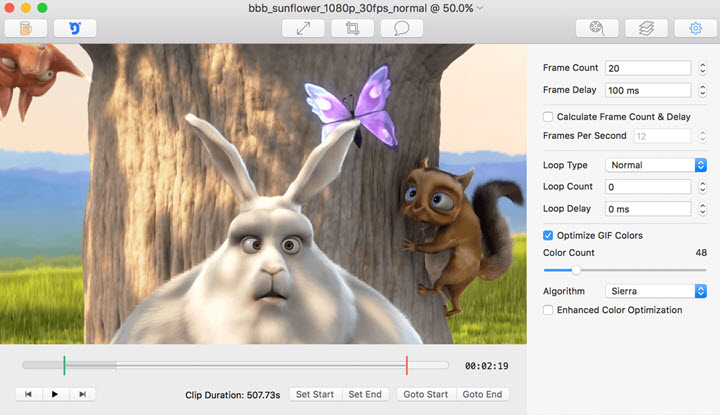Click the Loop Delay stepper arrows
This screenshot has height=416, width=720.
point(702,208)
